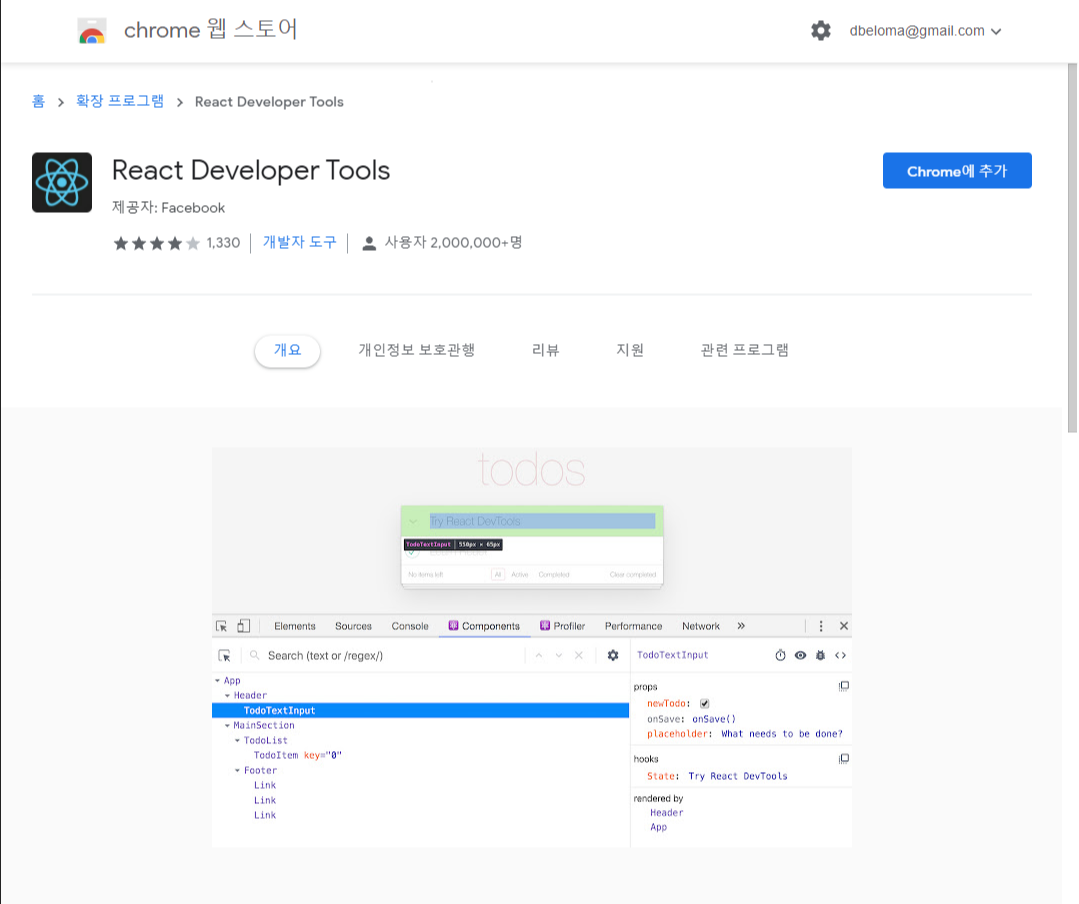The image size is (1079, 904).
Task: Open the DevTools three-dot menu
Action: (821, 626)
